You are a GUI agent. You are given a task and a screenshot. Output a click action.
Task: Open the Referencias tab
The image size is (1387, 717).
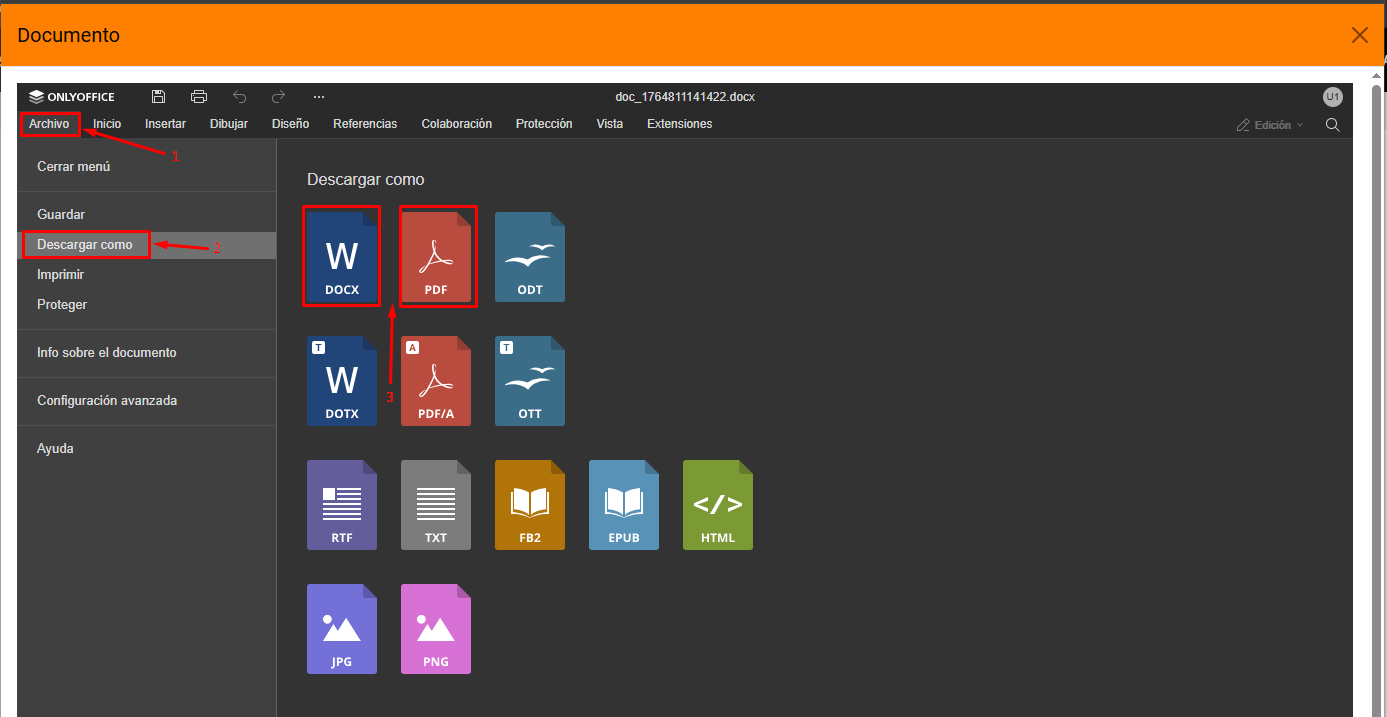pyautogui.click(x=365, y=124)
